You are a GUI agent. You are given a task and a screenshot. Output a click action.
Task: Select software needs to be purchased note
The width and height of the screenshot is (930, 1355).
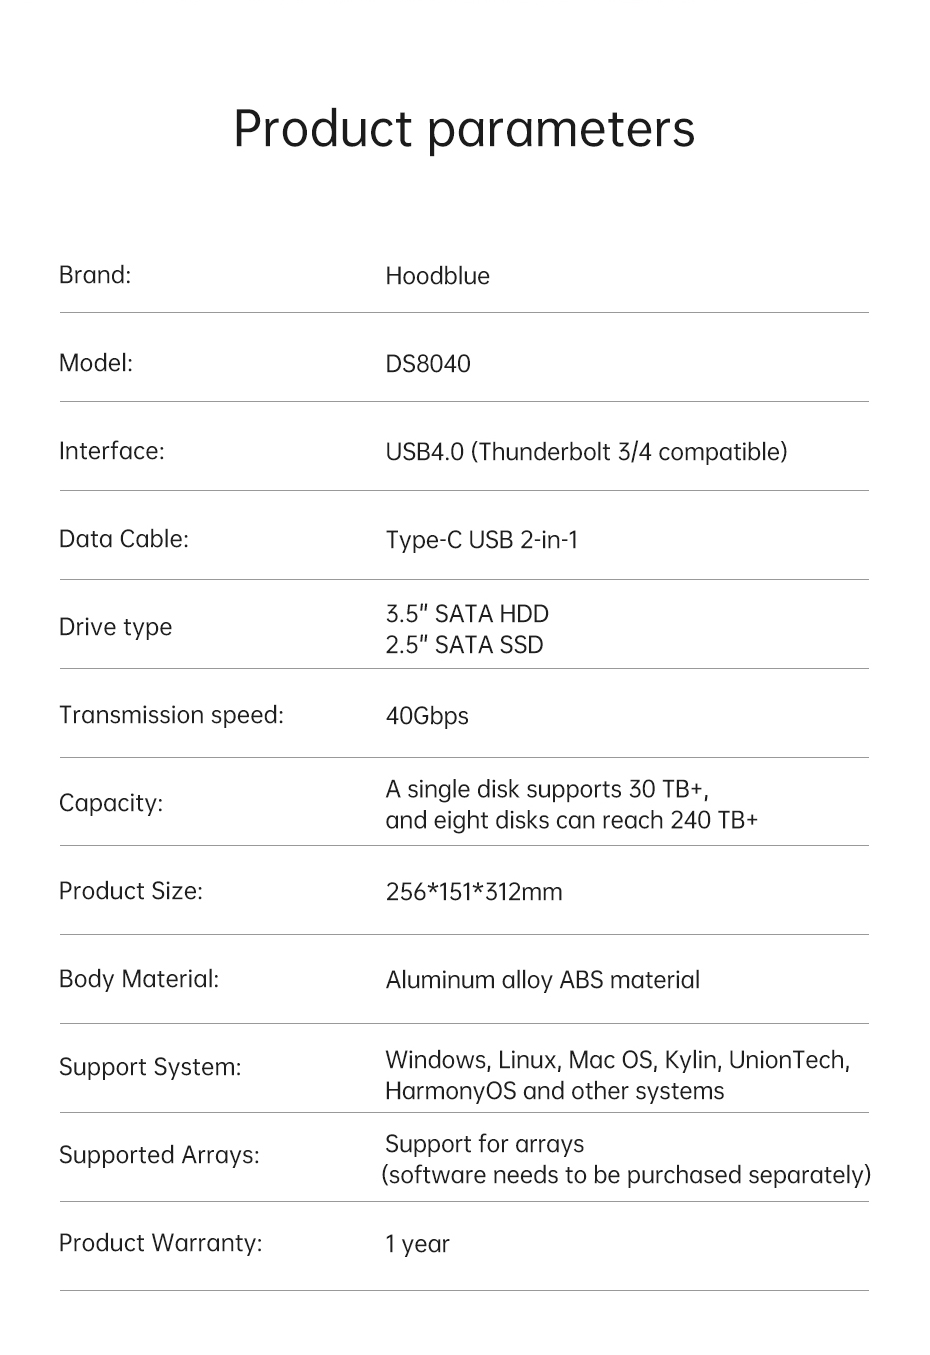click(626, 1176)
